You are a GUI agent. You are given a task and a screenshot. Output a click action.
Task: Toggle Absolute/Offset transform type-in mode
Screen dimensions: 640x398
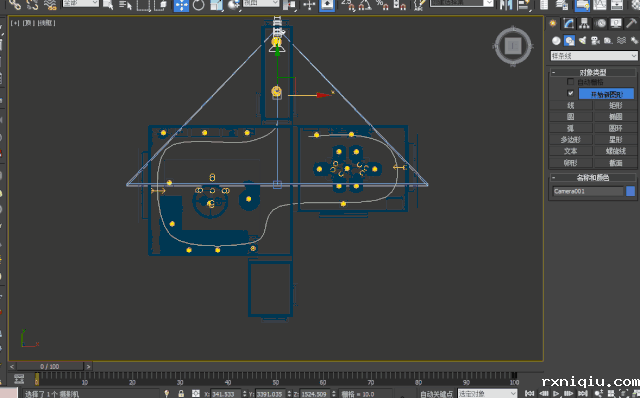coord(196,394)
